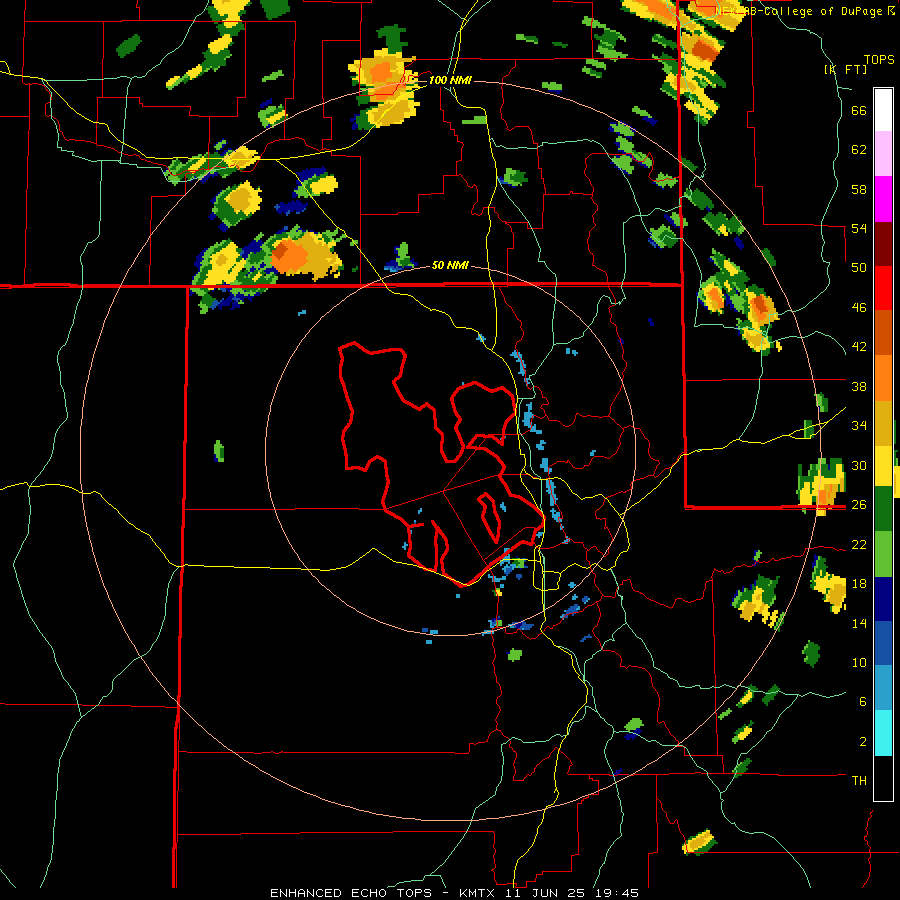Click the white 66 kft legend swatch
Viewport: 900px width, 900px height.
click(x=883, y=110)
